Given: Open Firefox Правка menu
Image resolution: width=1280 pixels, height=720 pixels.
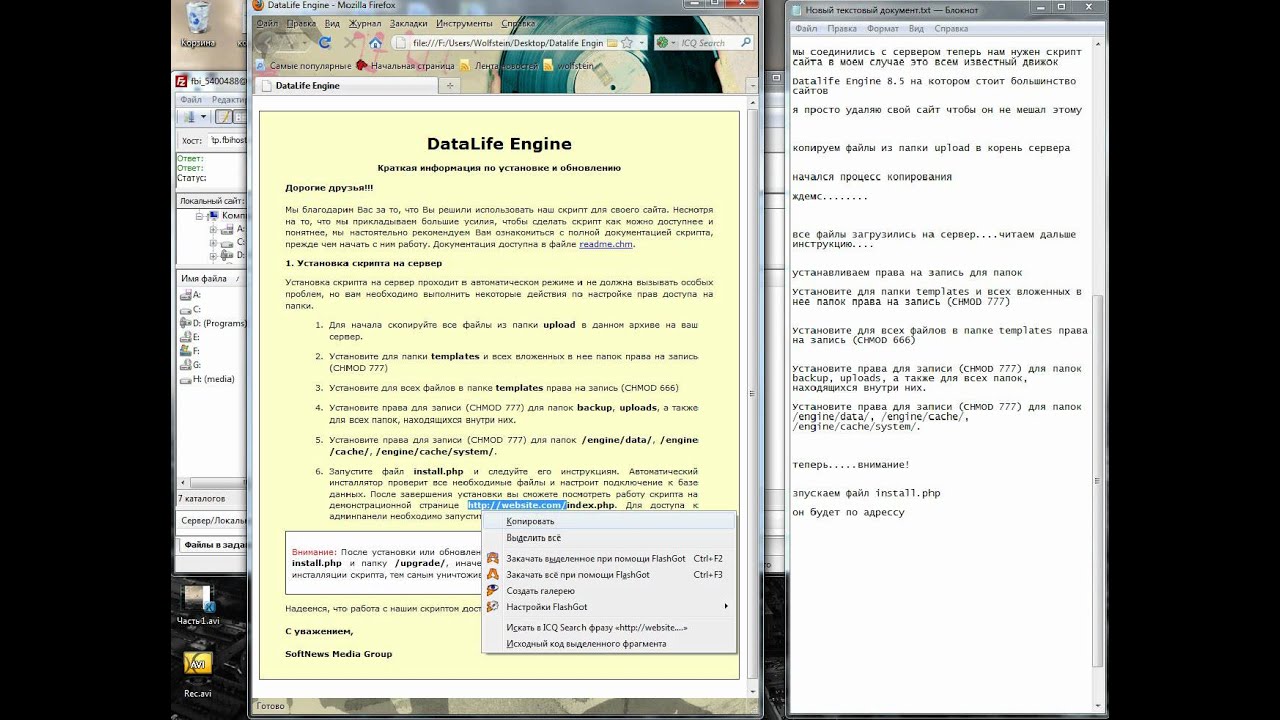Looking at the screenshot, I should point(300,23).
